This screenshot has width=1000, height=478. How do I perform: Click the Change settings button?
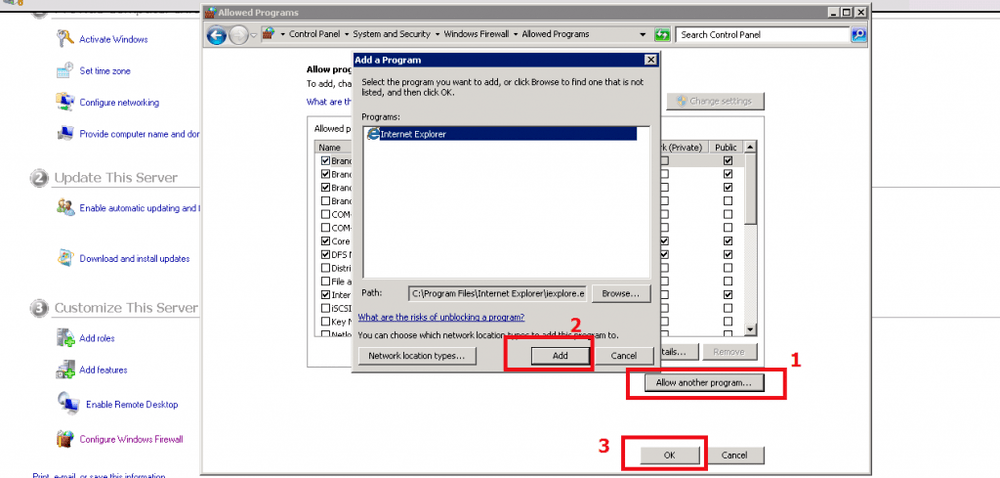(x=715, y=101)
